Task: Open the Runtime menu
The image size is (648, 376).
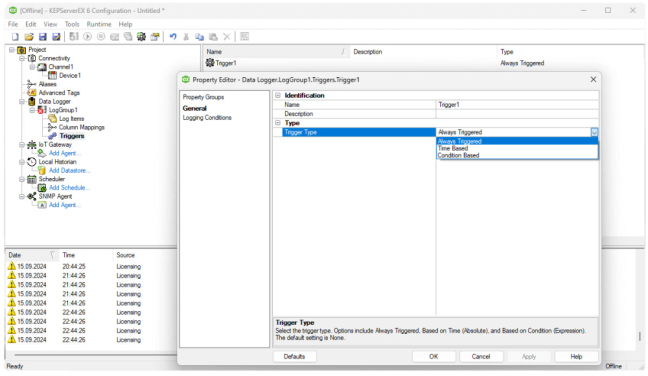Action: pyautogui.click(x=99, y=24)
